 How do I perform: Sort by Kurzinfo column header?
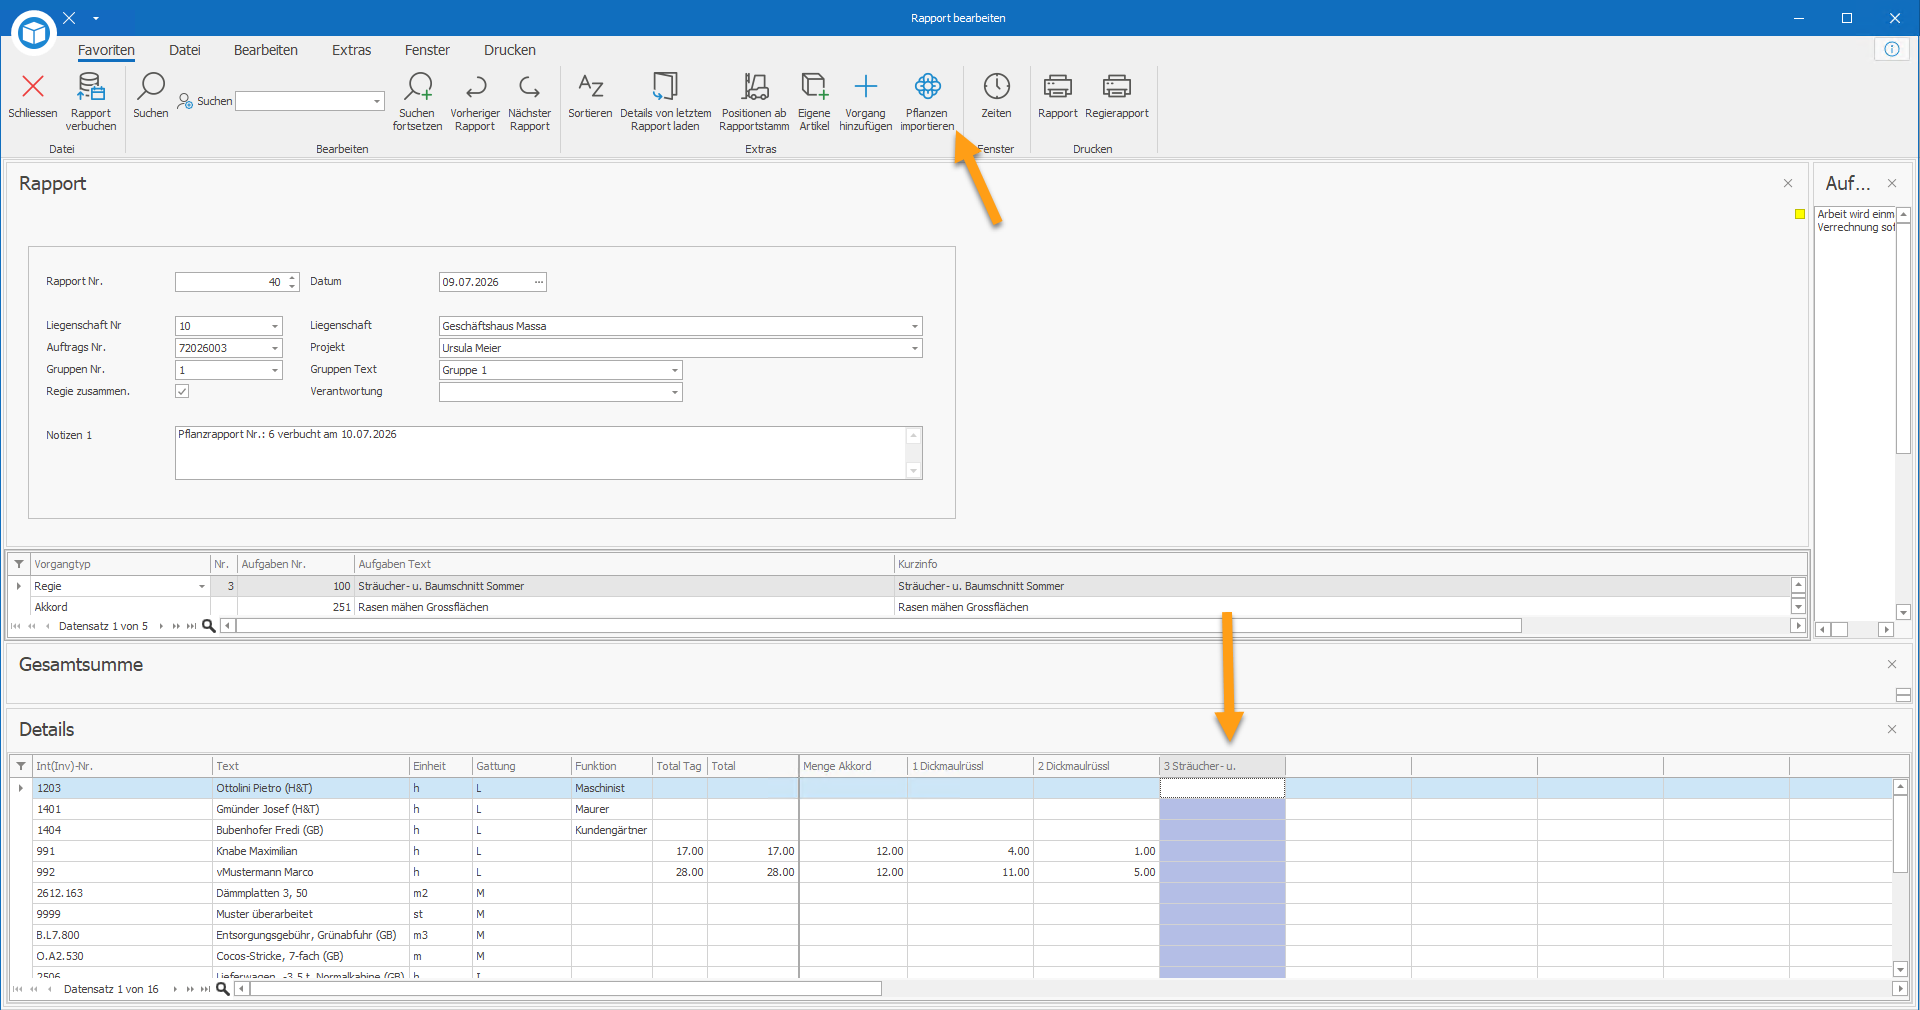1342,564
